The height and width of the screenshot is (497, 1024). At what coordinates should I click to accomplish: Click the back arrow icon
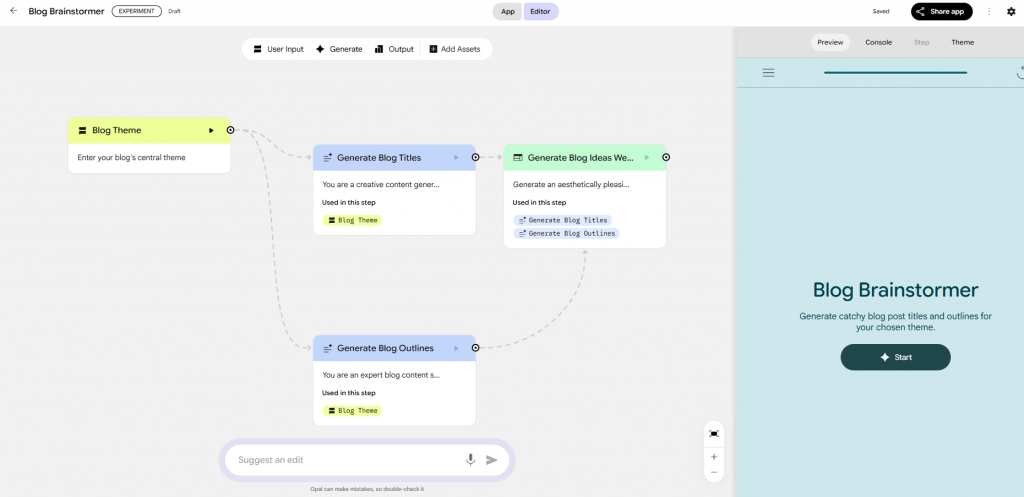pos(13,11)
